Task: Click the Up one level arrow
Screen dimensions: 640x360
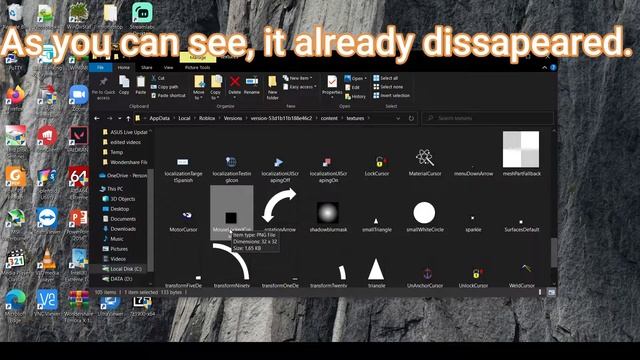Action: (128, 118)
